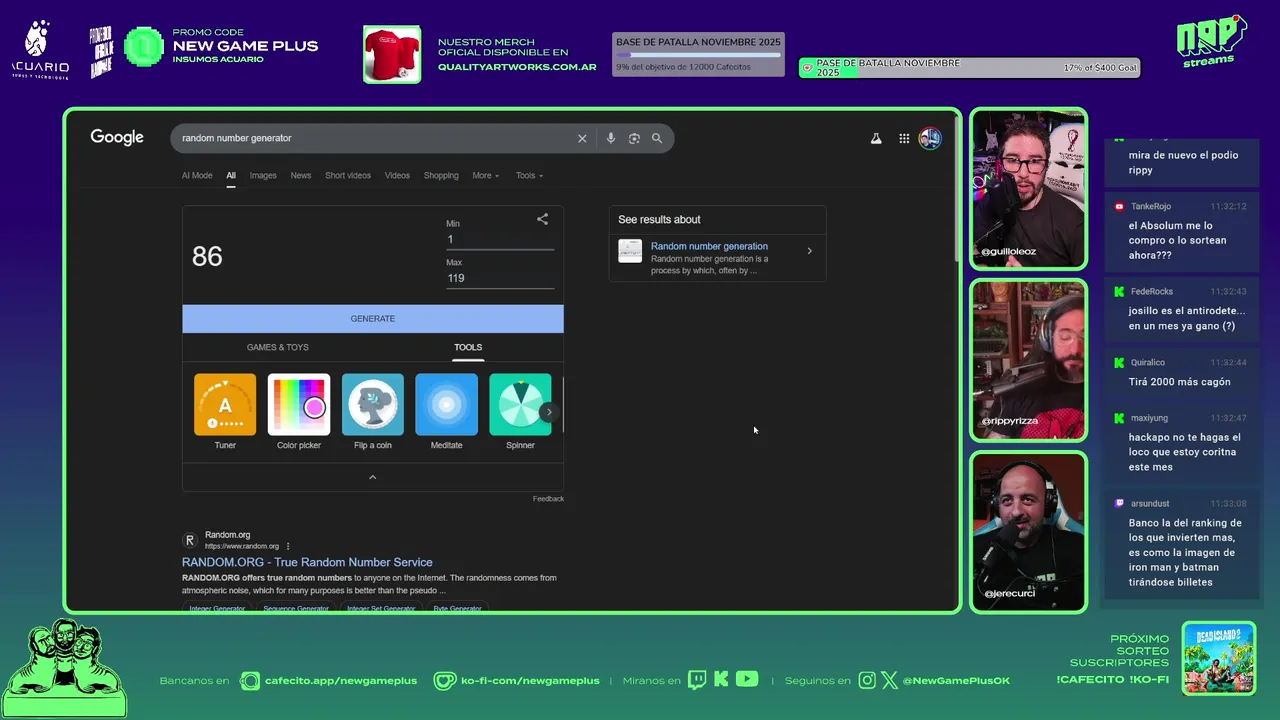Click the browser page scrollbar
This screenshot has height=720, width=1280.
(956, 190)
